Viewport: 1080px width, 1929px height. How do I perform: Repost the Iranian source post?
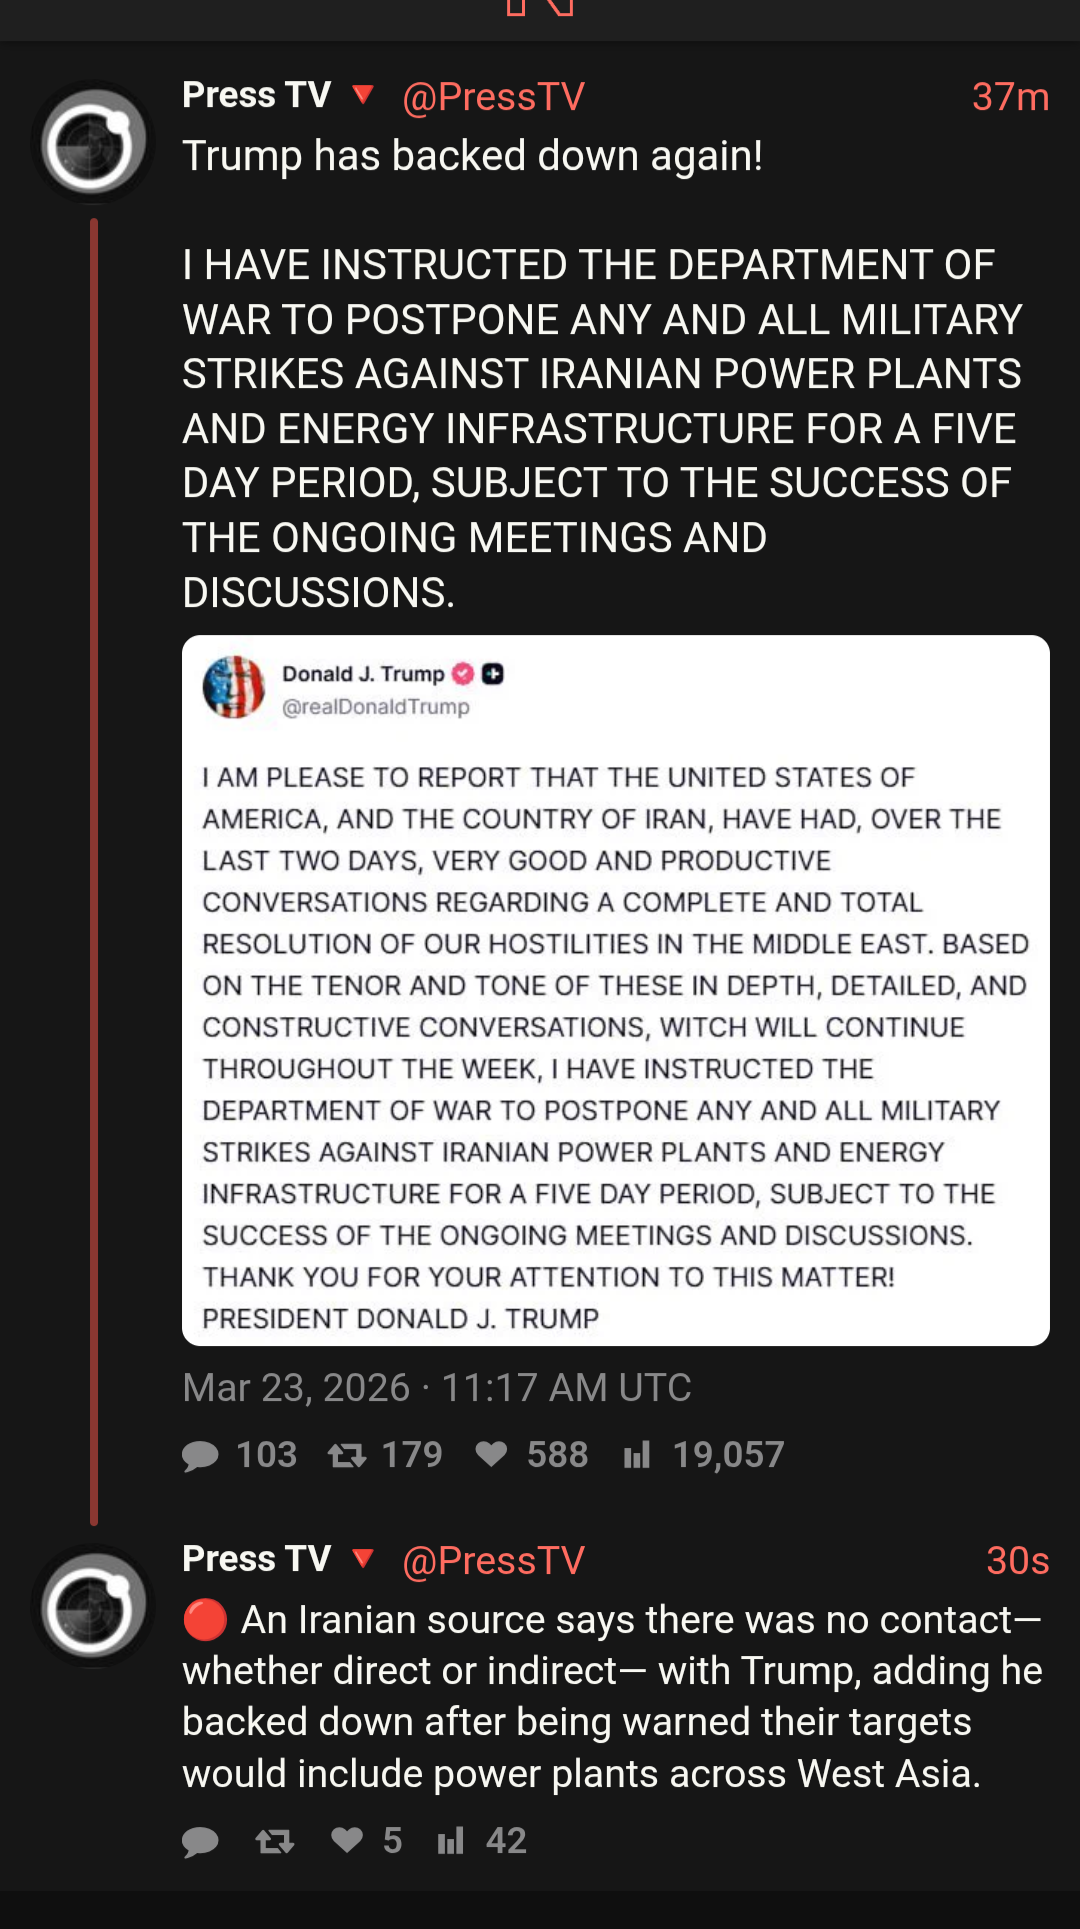(x=275, y=1841)
